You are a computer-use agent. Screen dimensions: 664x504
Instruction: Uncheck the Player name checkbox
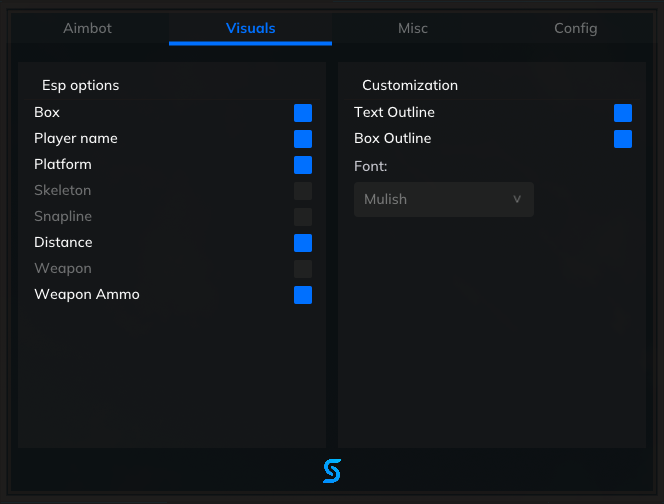[x=303, y=139]
